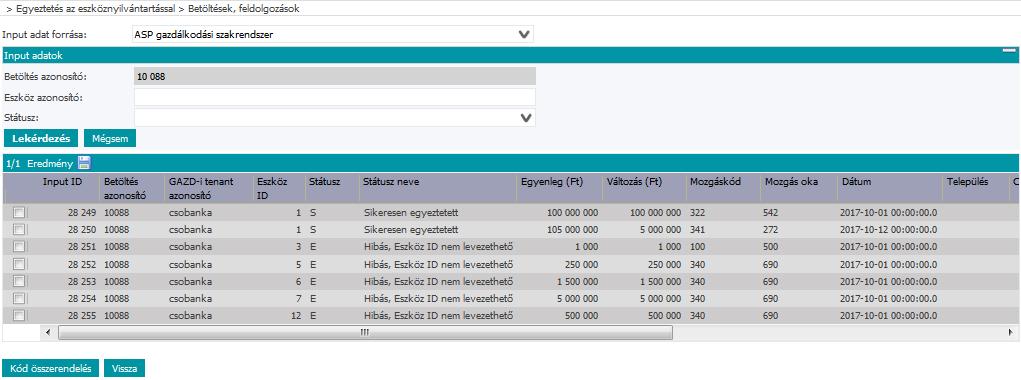The width and height of the screenshot is (1021, 380).
Task: Click the Betöltések, feldolgozások breadcrumb
Action: click(x=244, y=9)
